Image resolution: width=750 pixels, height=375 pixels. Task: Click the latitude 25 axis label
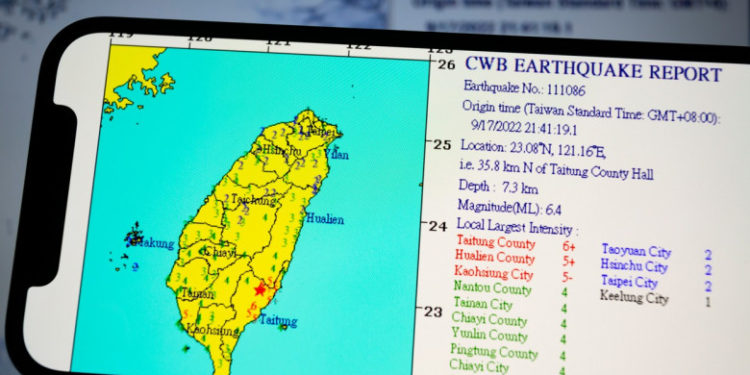pyautogui.click(x=442, y=144)
